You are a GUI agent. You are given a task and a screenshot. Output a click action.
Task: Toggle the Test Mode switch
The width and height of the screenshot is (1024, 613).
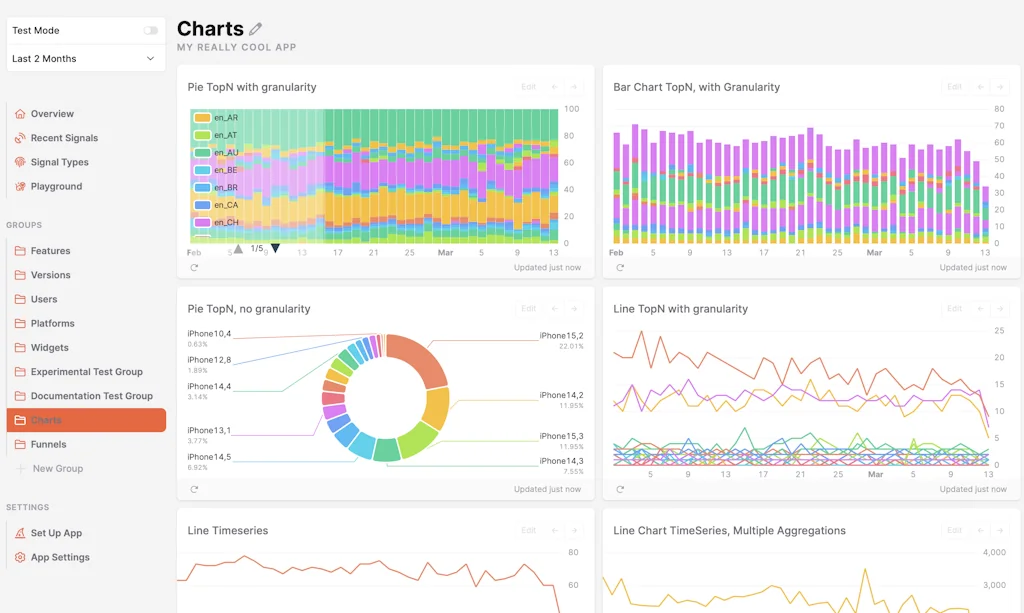coord(150,31)
